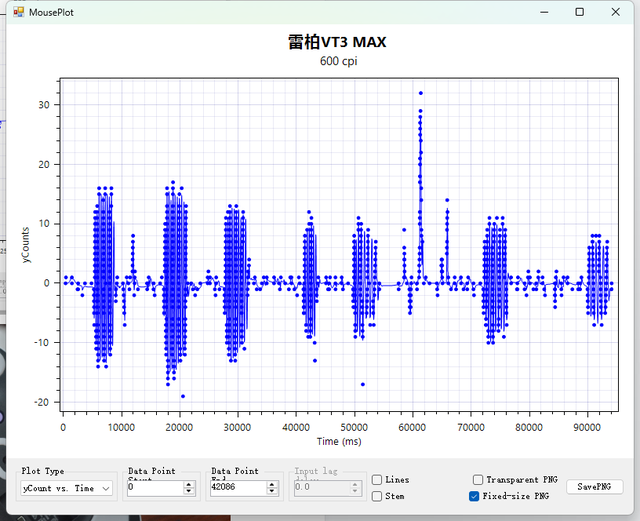
Task: Decrease Data Point End with down arrow
Action: [x=272, y=492]
